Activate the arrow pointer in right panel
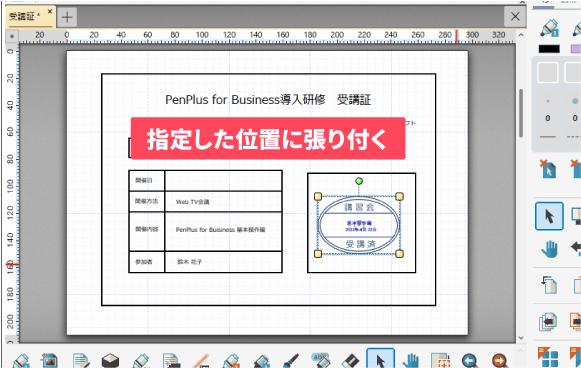Image resolution: width=581 pixels, height=368 pixels. point(549,216)
